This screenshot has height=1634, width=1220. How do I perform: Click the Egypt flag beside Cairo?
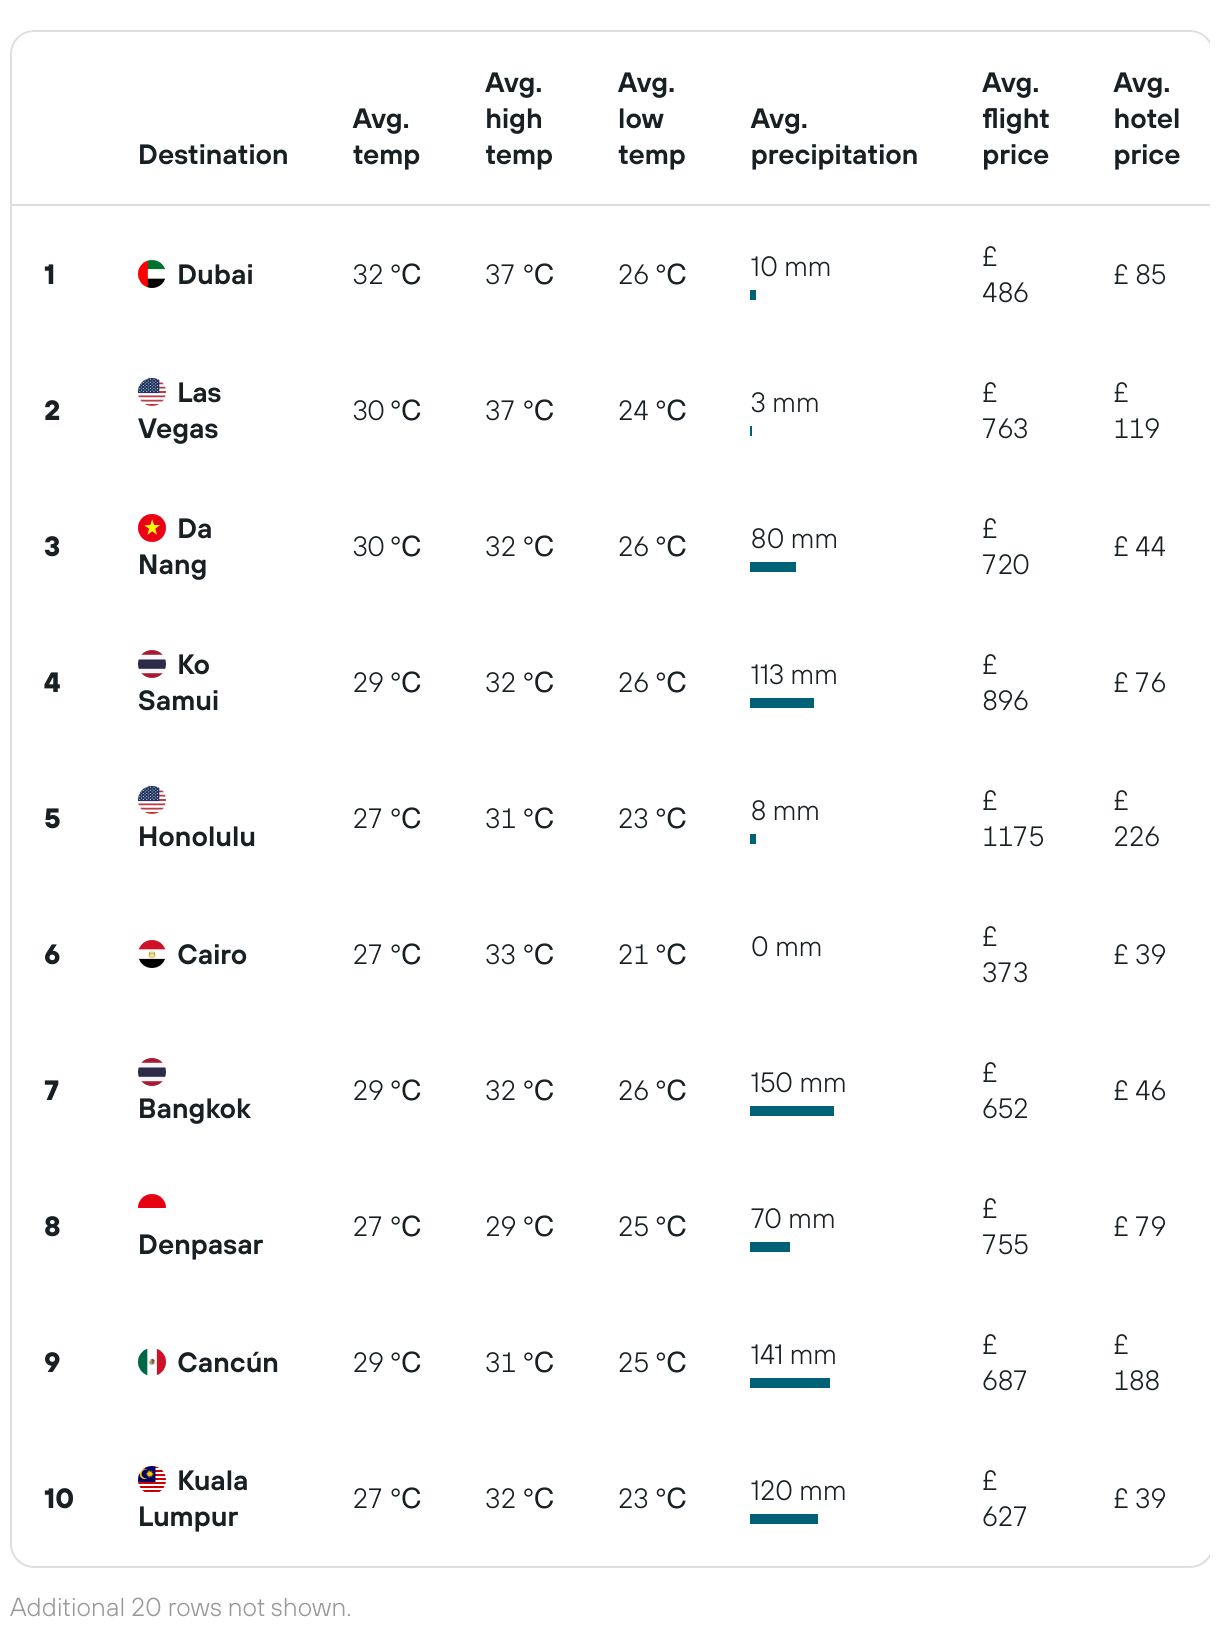click(152, 954)
